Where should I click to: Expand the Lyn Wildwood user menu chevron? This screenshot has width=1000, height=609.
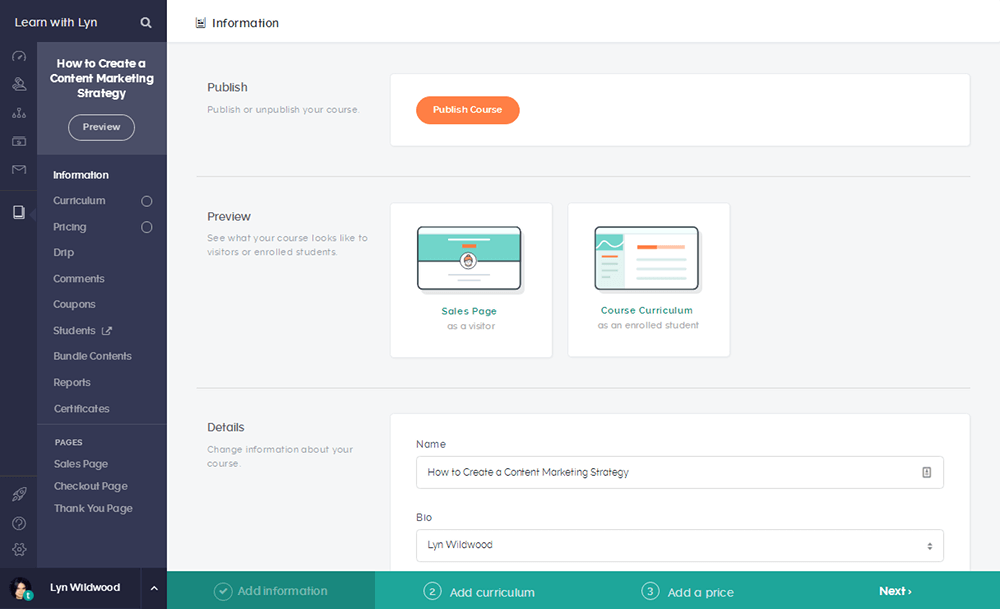tap(154, 588)
